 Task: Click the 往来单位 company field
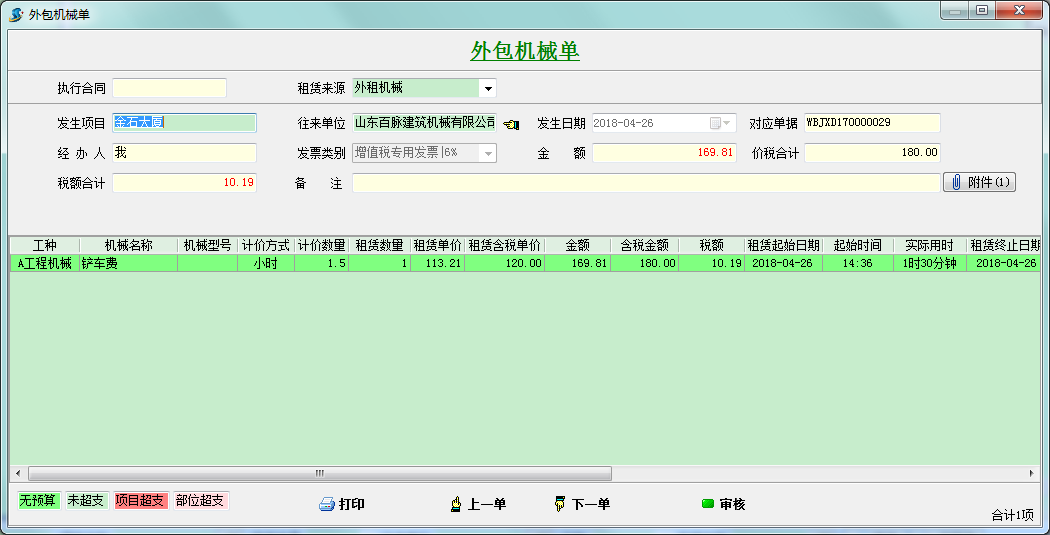coord(425,123)
